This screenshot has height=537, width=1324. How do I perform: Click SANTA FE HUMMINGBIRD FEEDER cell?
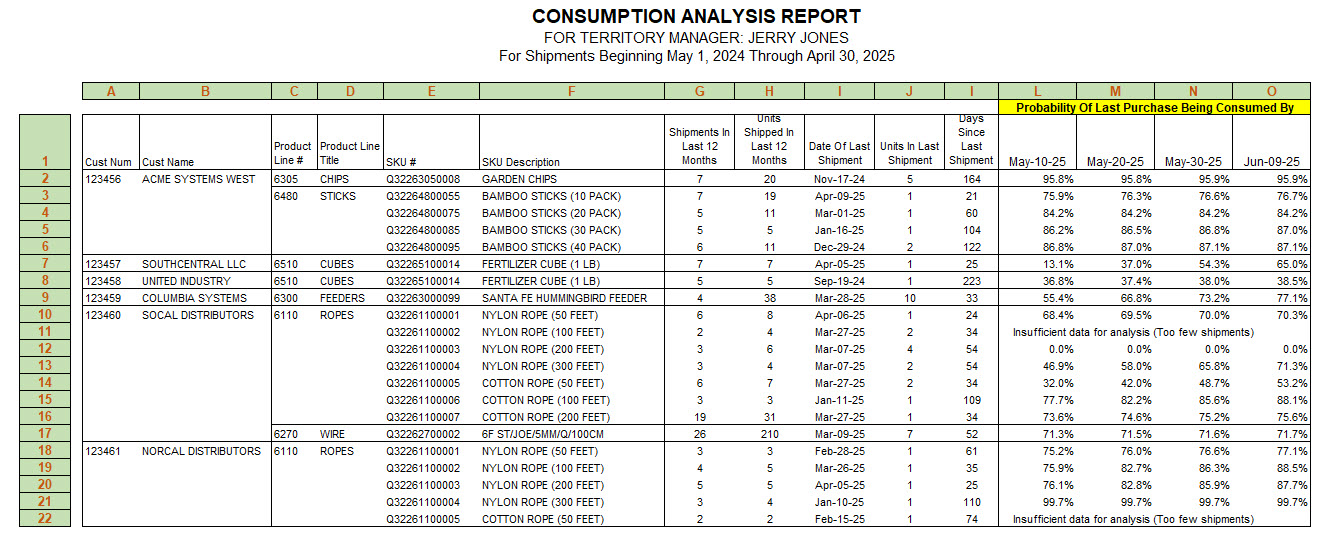click(564, 298)
